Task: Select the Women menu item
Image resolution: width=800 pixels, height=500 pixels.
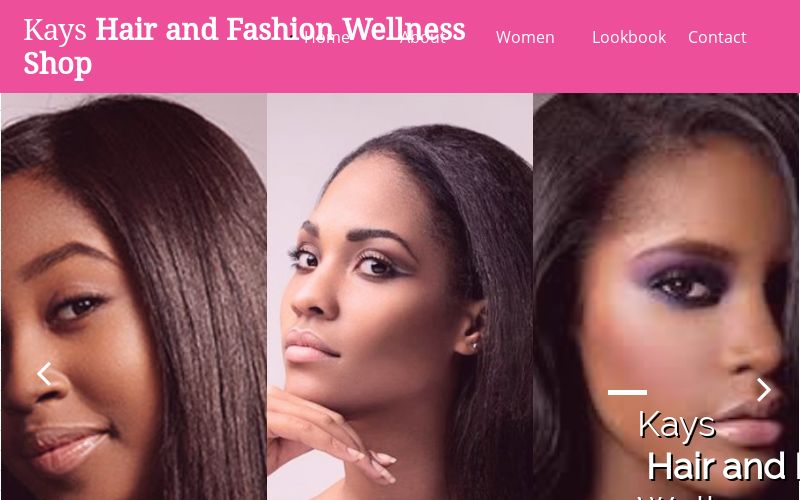Action: [x=525, y=37]
